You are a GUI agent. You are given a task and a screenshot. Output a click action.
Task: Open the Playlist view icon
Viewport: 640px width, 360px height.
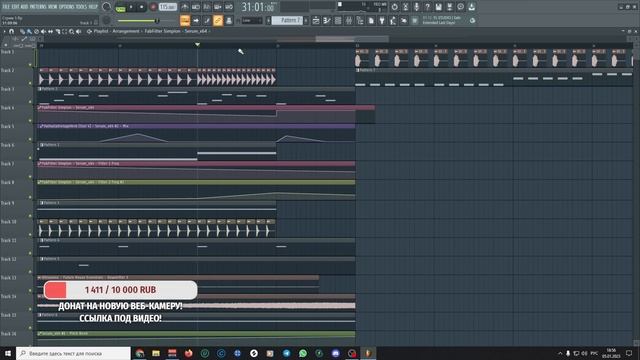point(316,20)
